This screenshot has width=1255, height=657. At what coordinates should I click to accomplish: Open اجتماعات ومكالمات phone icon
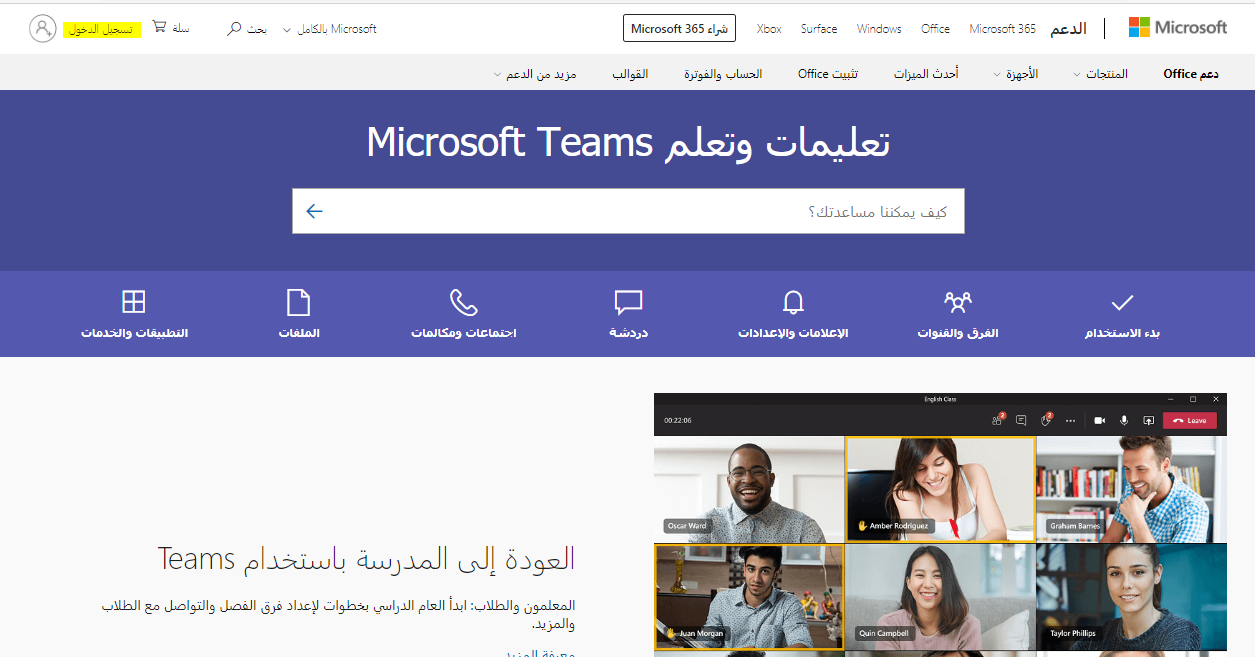[x=463, y=302]
